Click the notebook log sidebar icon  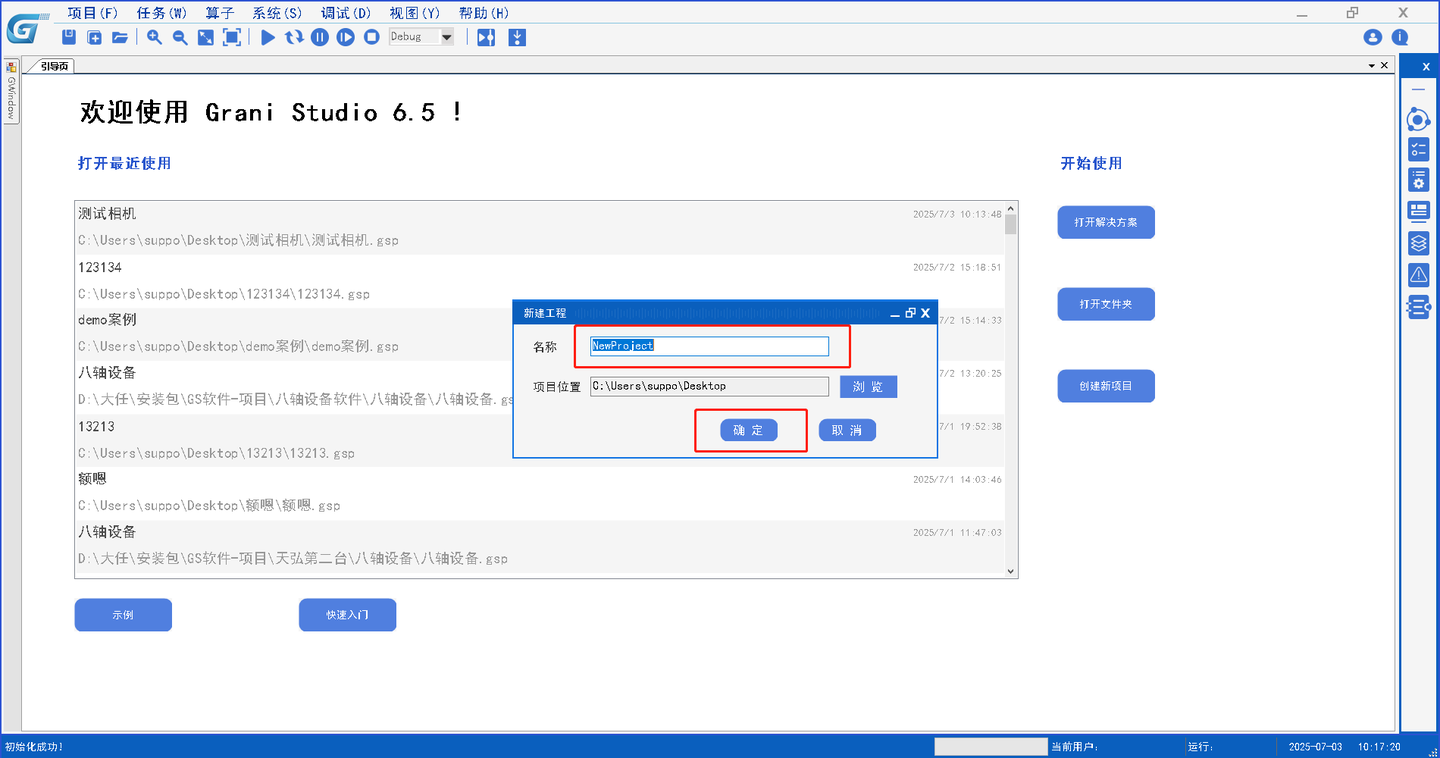tap(1418, 307)
